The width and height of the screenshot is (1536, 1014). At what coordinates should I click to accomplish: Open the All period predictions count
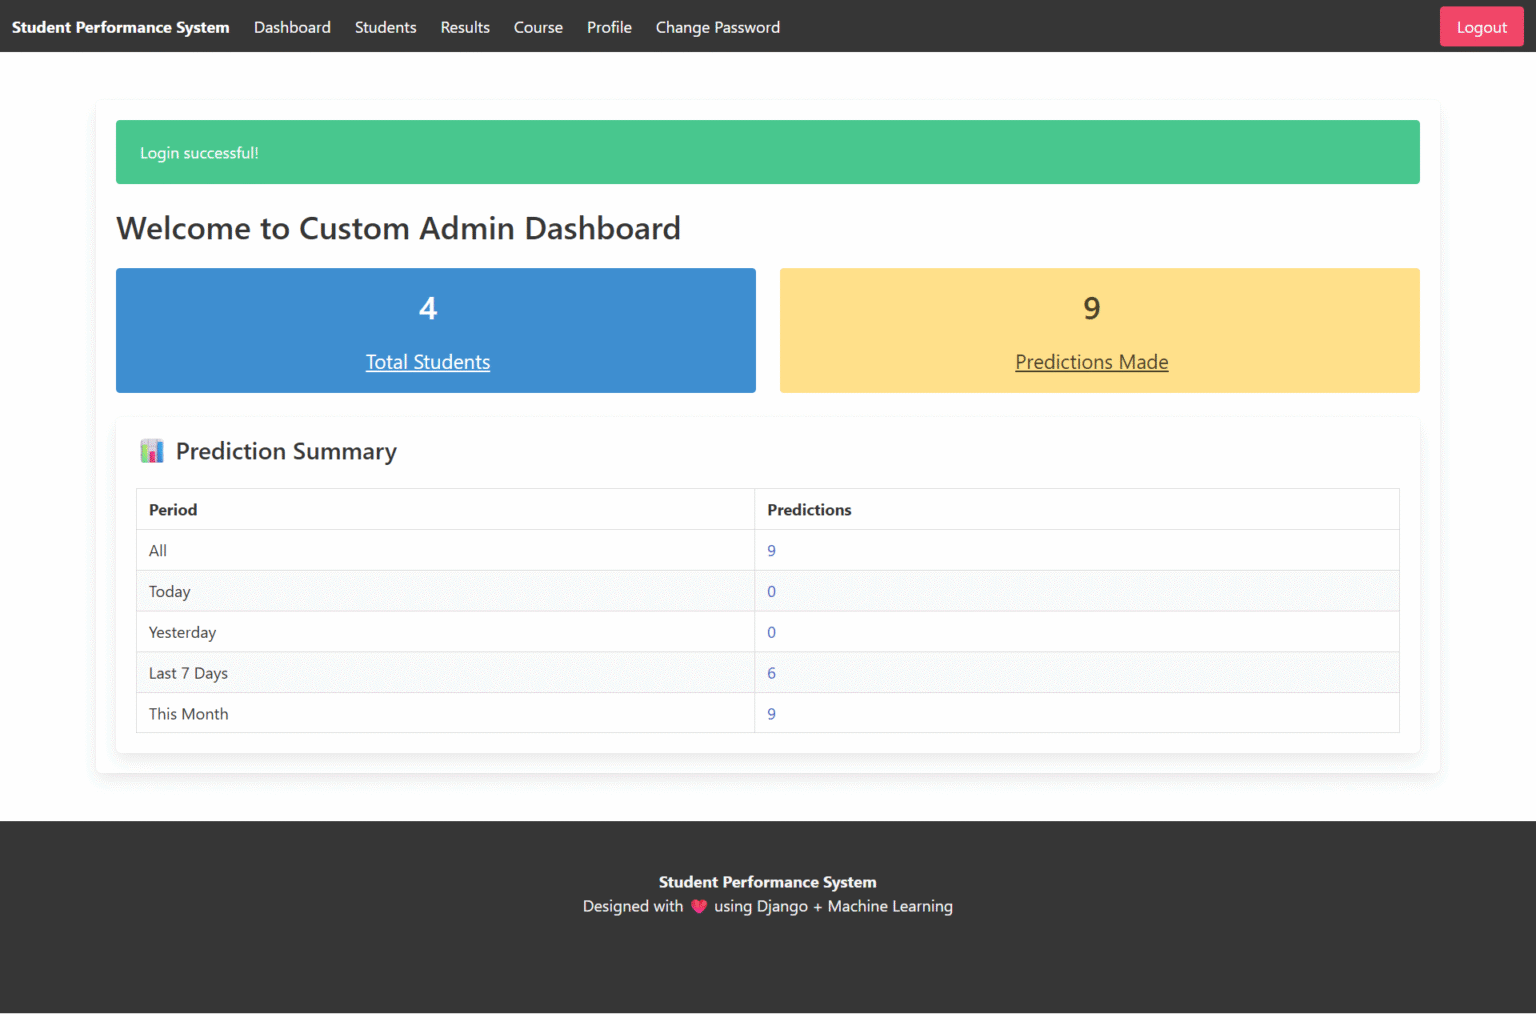coord(771,551)
